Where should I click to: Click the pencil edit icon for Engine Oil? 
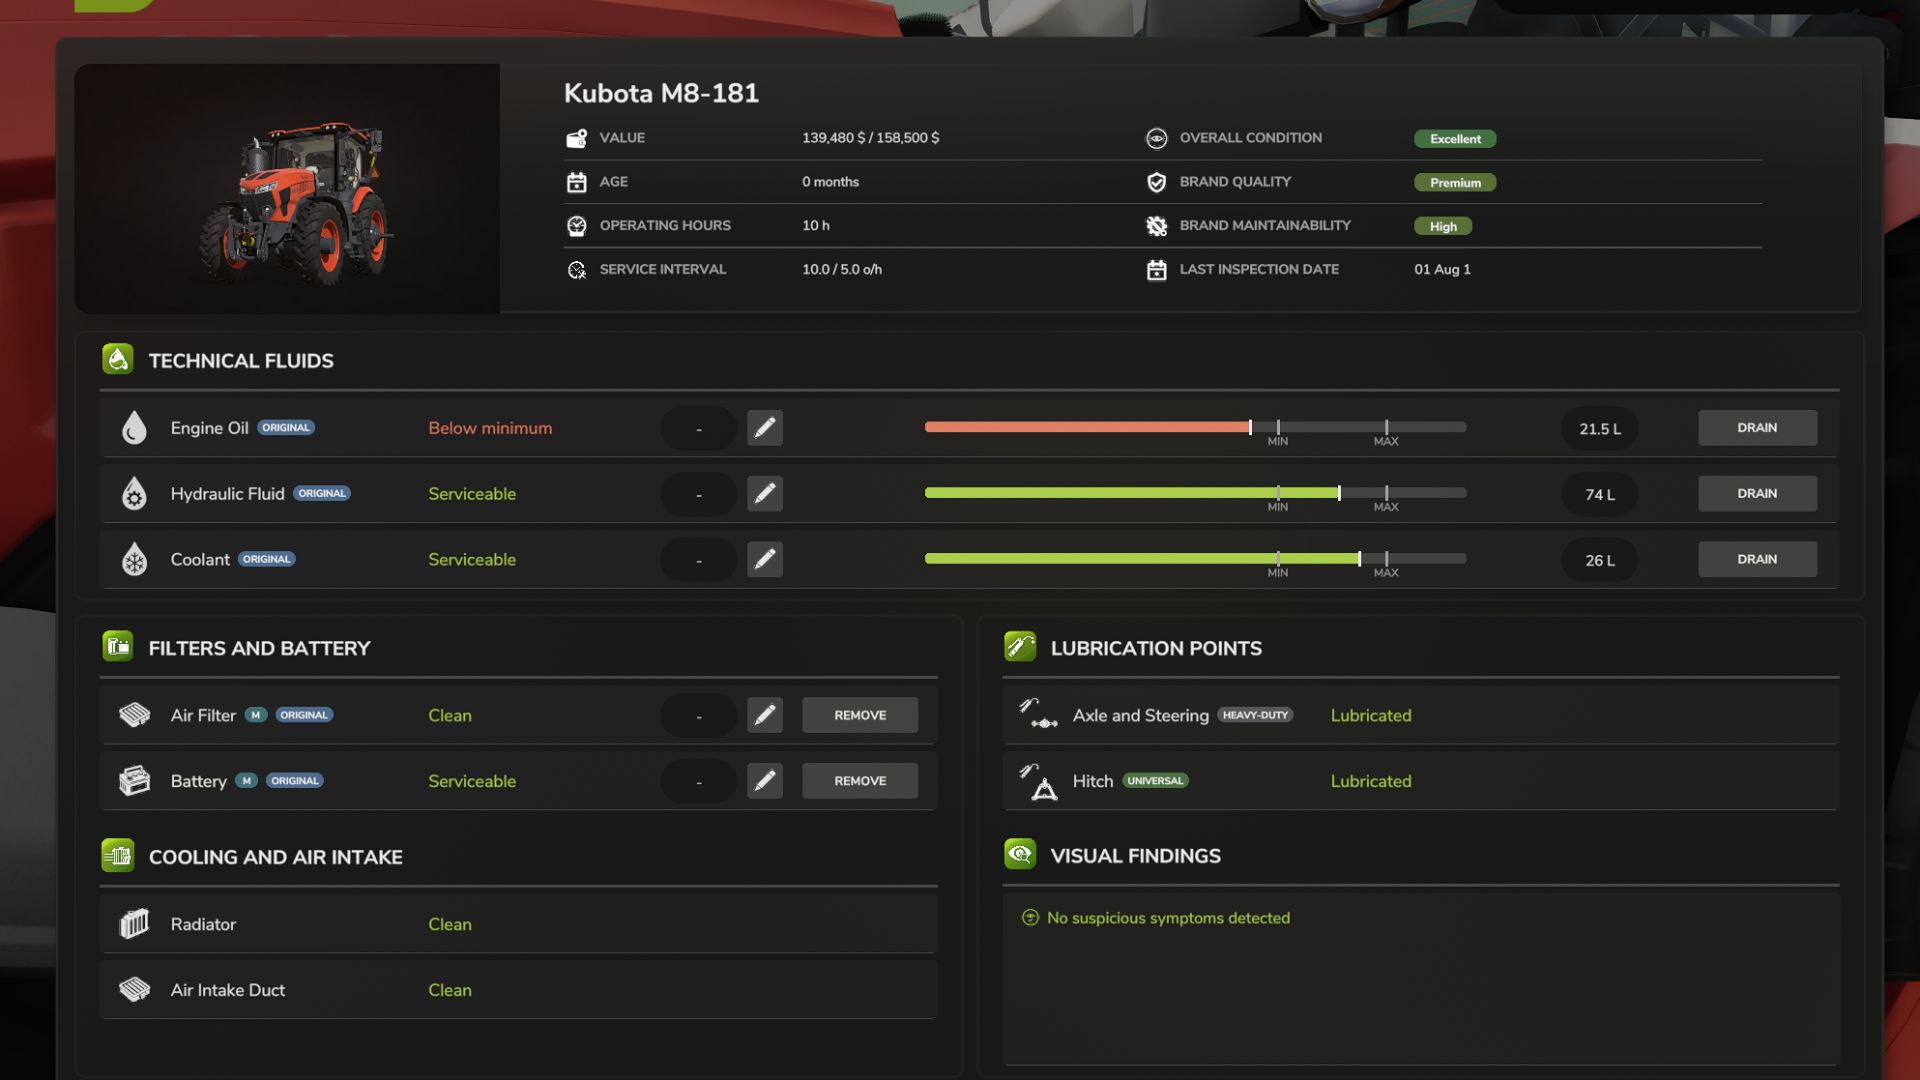point(765,428)
